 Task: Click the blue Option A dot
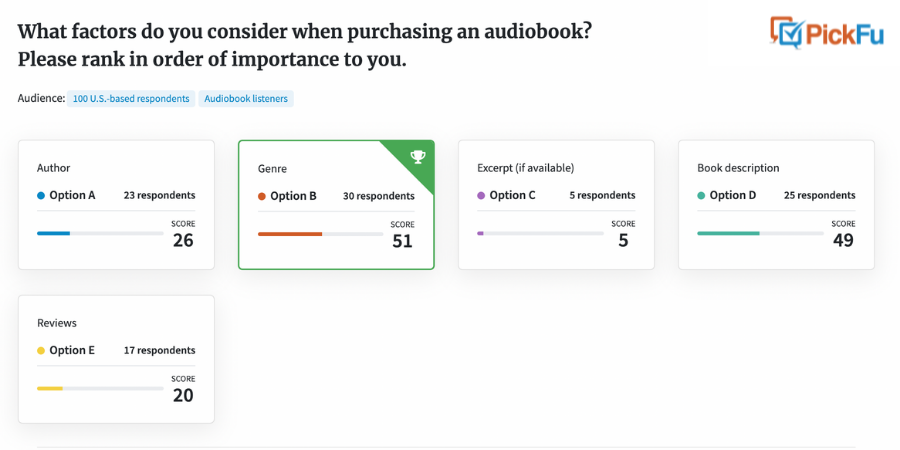(x=41, y=196)
